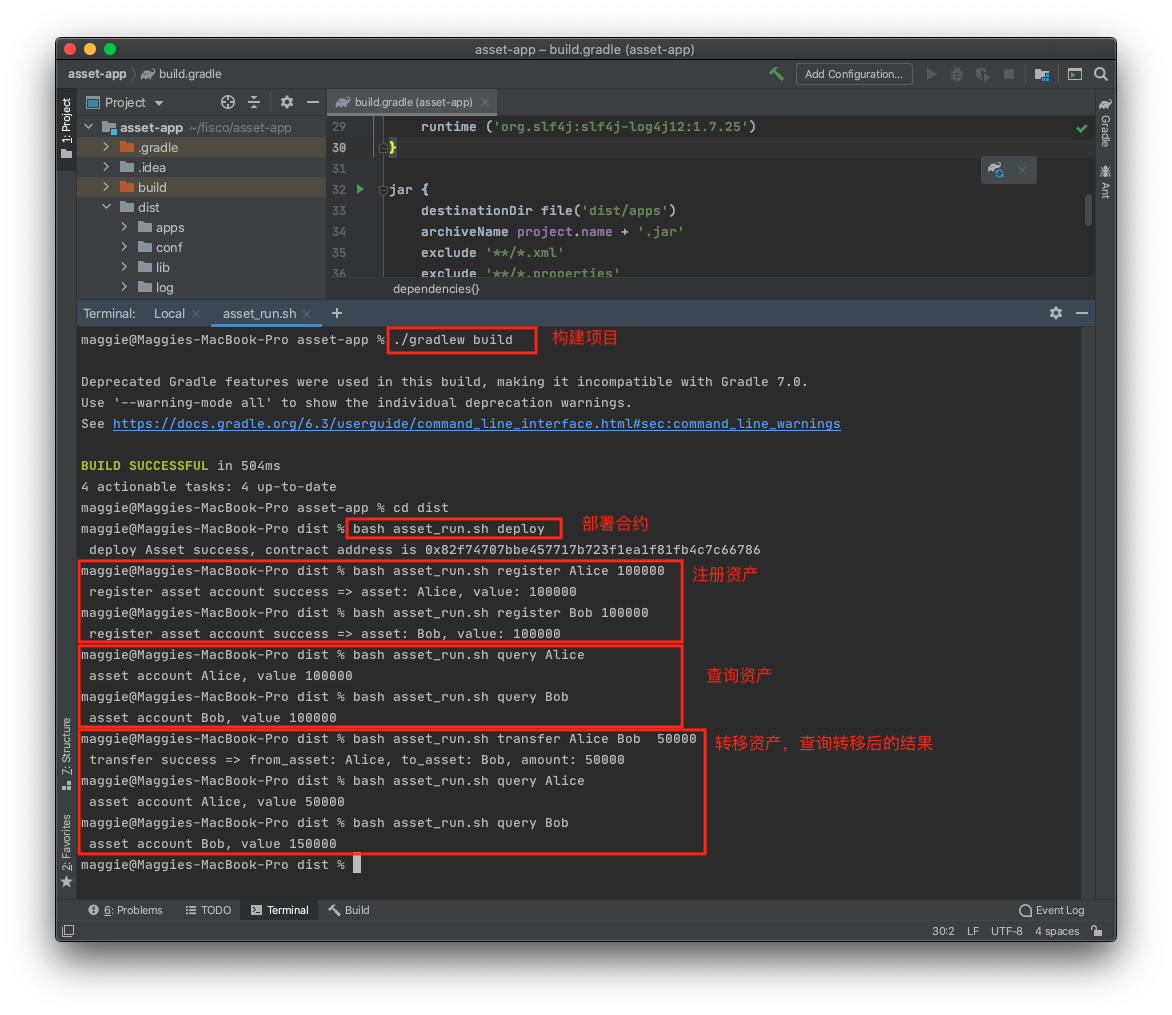Toggle tool window bars icon bottom-left
The width and height of the screenshot is (1172, 1015).
68,931
